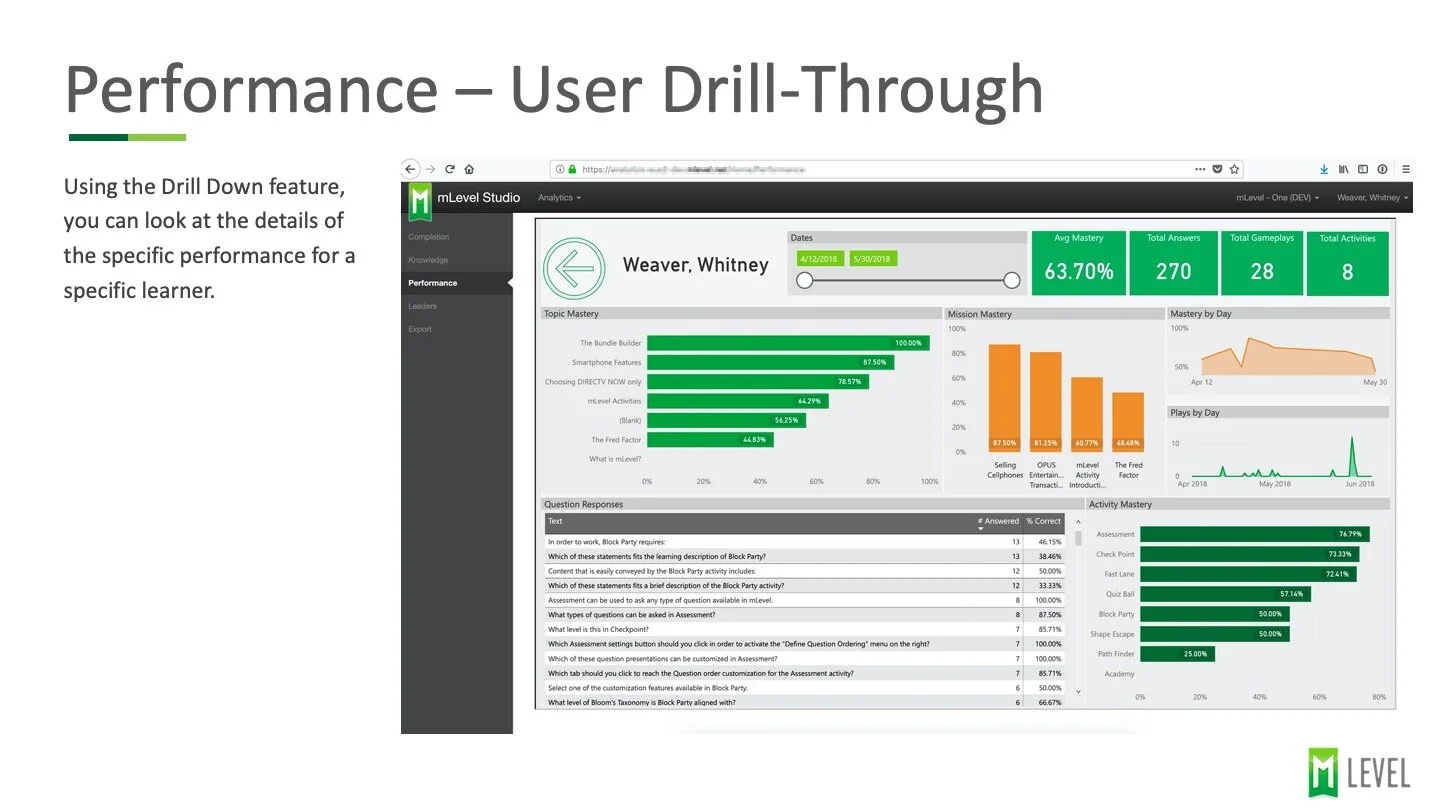Click the circular back arrow beside Weaver, Whitney

(x=575, y=268)
